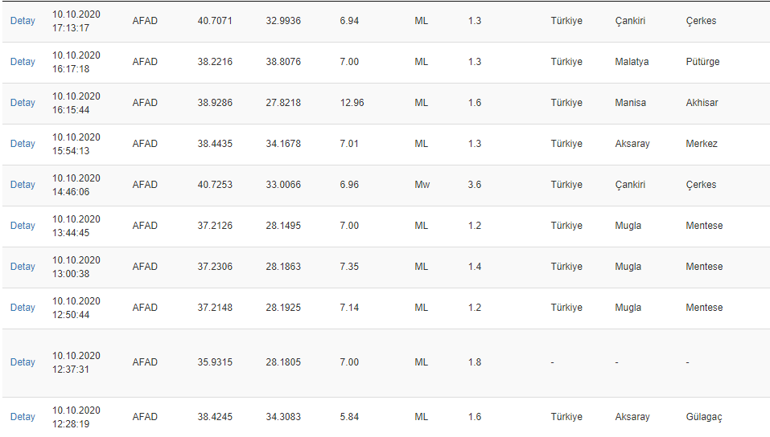This screenshot has width=770, height=437.
Task: Click the Pütürge district cell
Action: [x=703, y=61]
